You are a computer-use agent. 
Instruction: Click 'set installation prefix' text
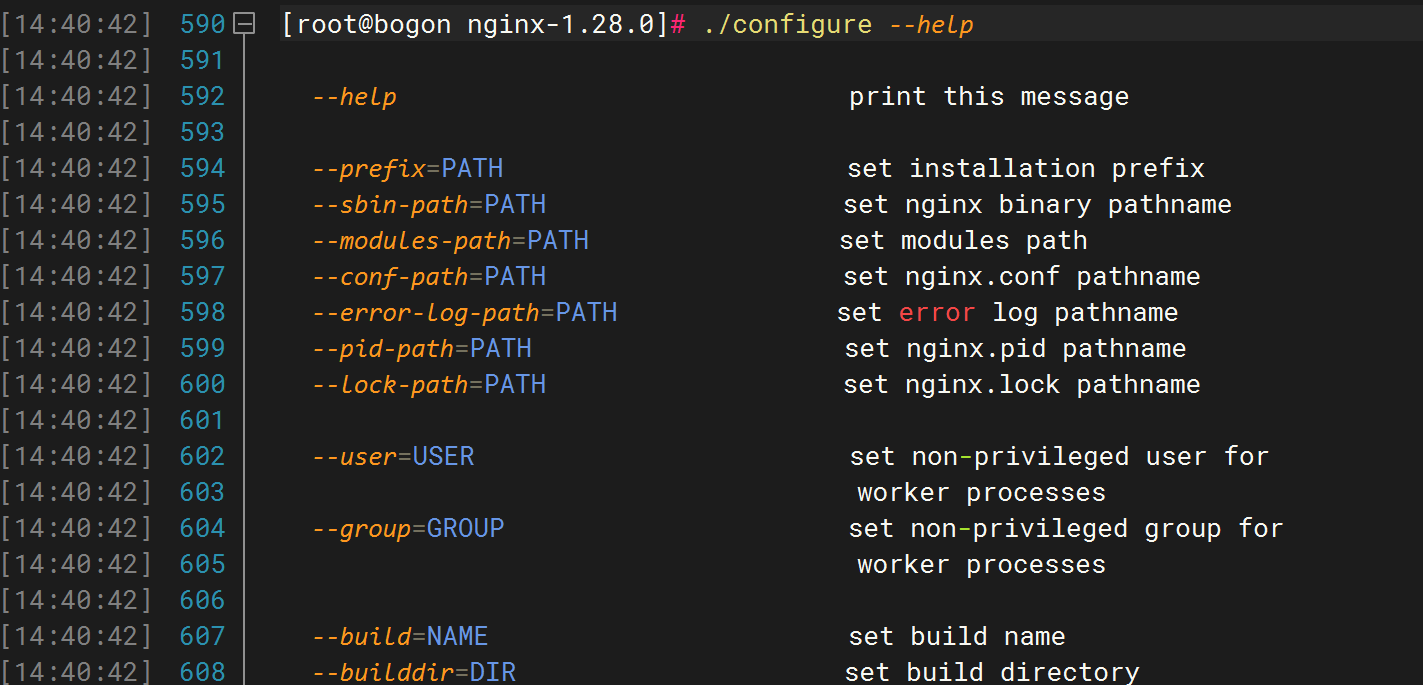coord(1026,168)
